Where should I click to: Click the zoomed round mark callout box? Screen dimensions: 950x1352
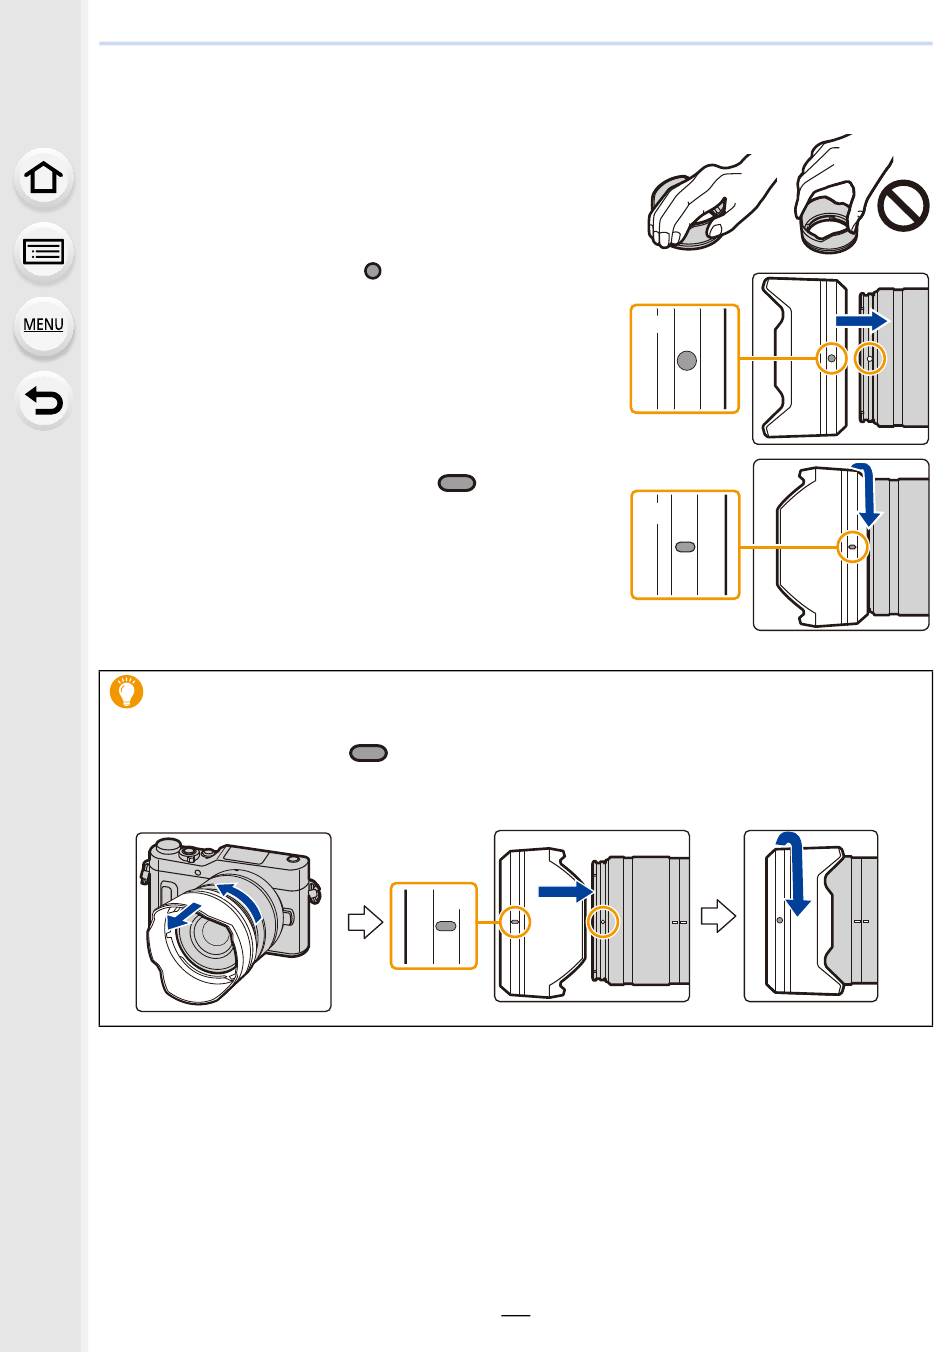click(x=685, y=360)
